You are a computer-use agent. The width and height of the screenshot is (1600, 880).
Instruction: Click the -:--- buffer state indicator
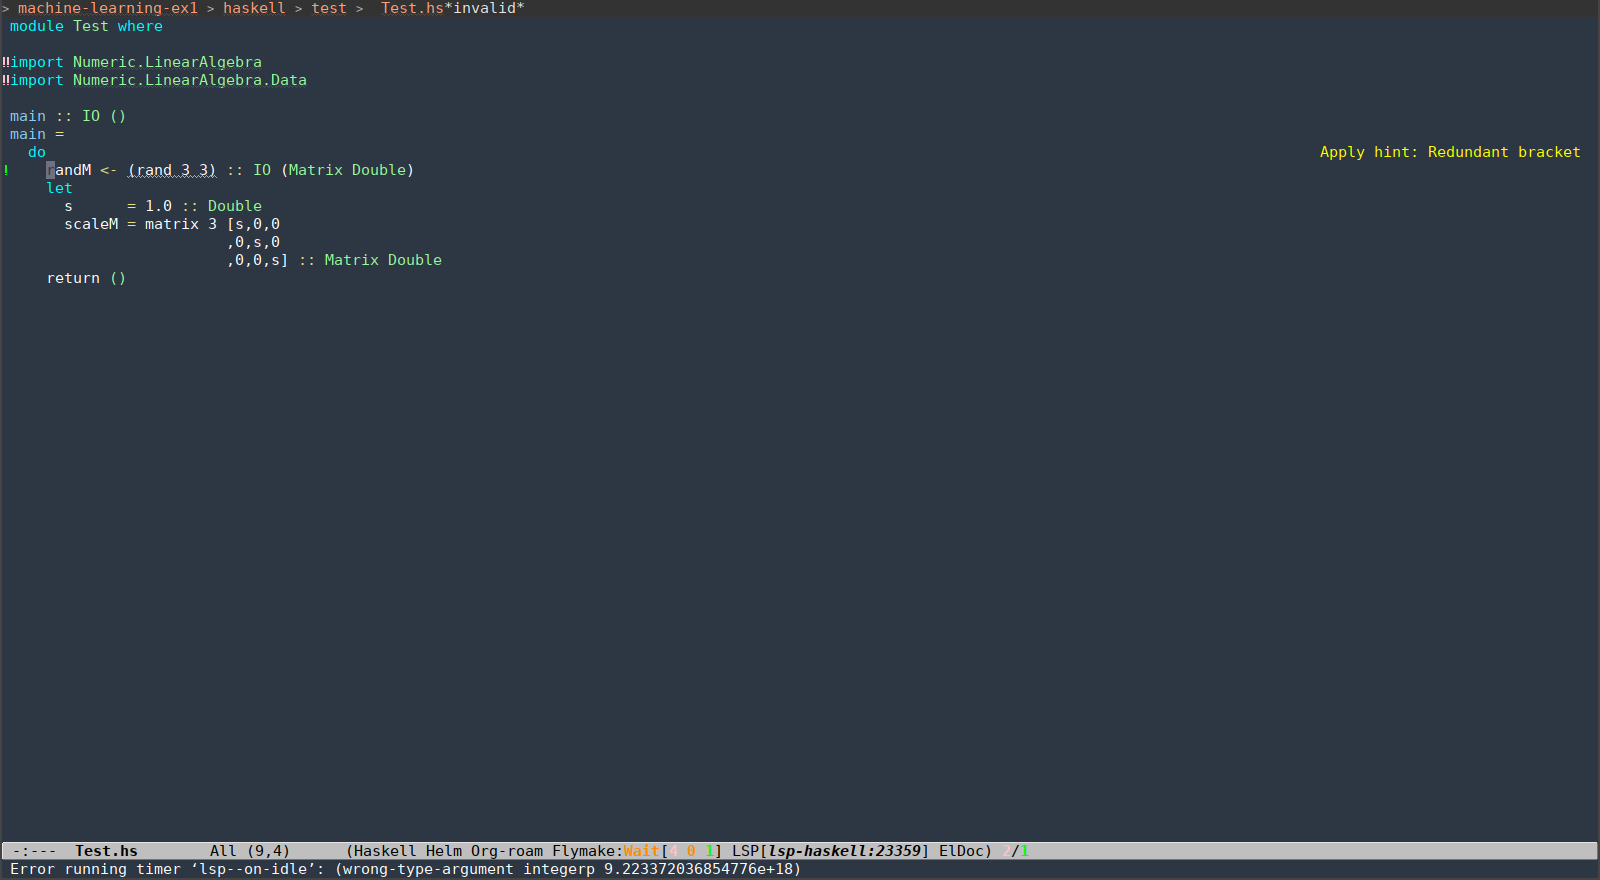pyautogui.click(x=34, y=851)
